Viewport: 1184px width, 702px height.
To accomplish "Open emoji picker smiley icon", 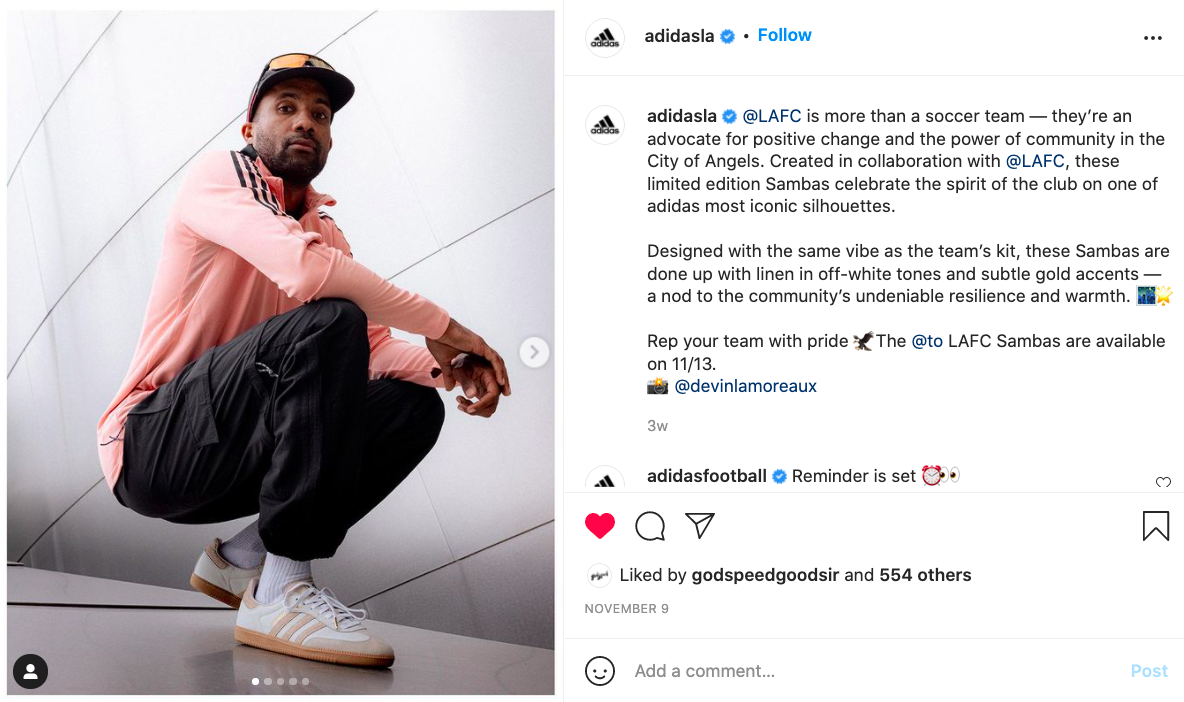I will [600, 671].
